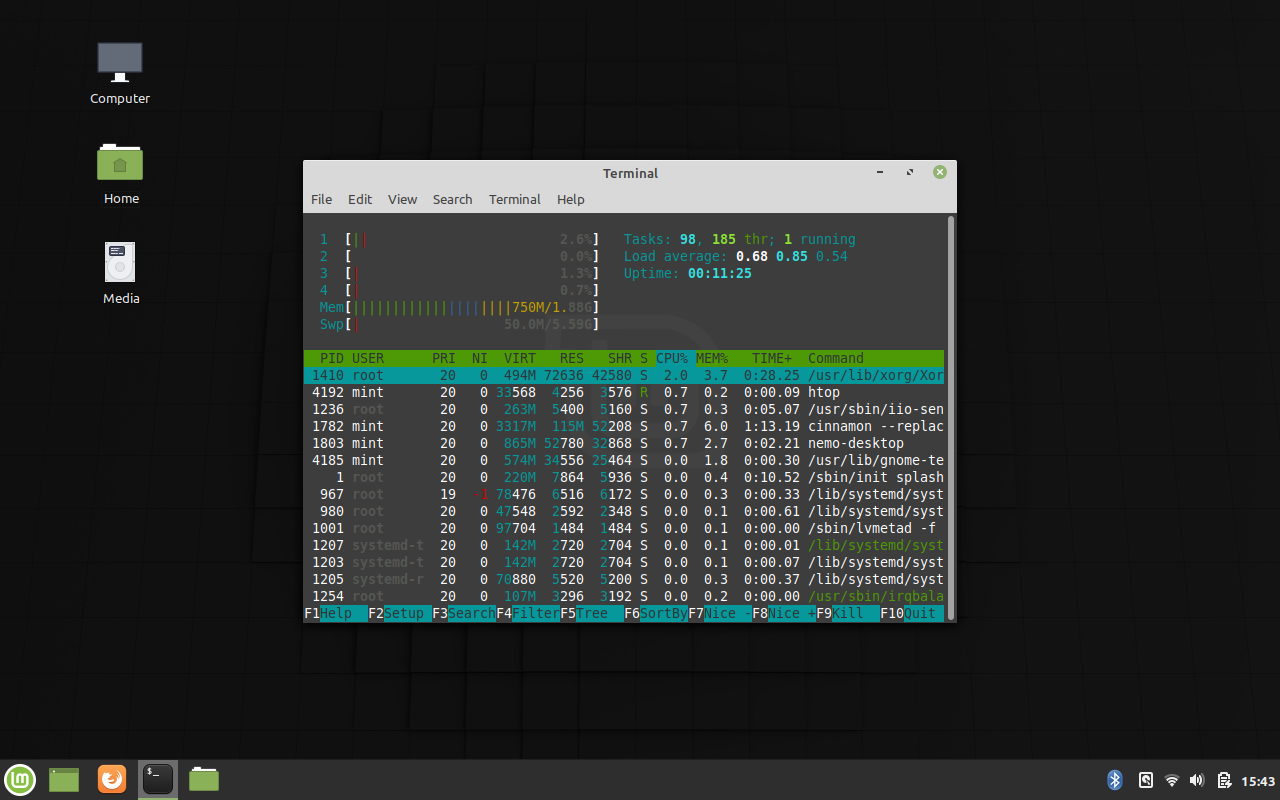The image size is (1280, 800).
Task: Click F2 Setup in htop footer
Action: tap(400, 613)
